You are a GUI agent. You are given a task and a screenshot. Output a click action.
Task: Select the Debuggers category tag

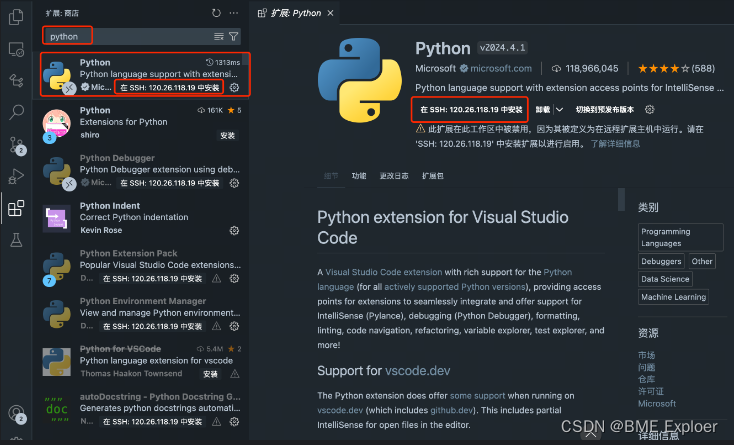661,261
